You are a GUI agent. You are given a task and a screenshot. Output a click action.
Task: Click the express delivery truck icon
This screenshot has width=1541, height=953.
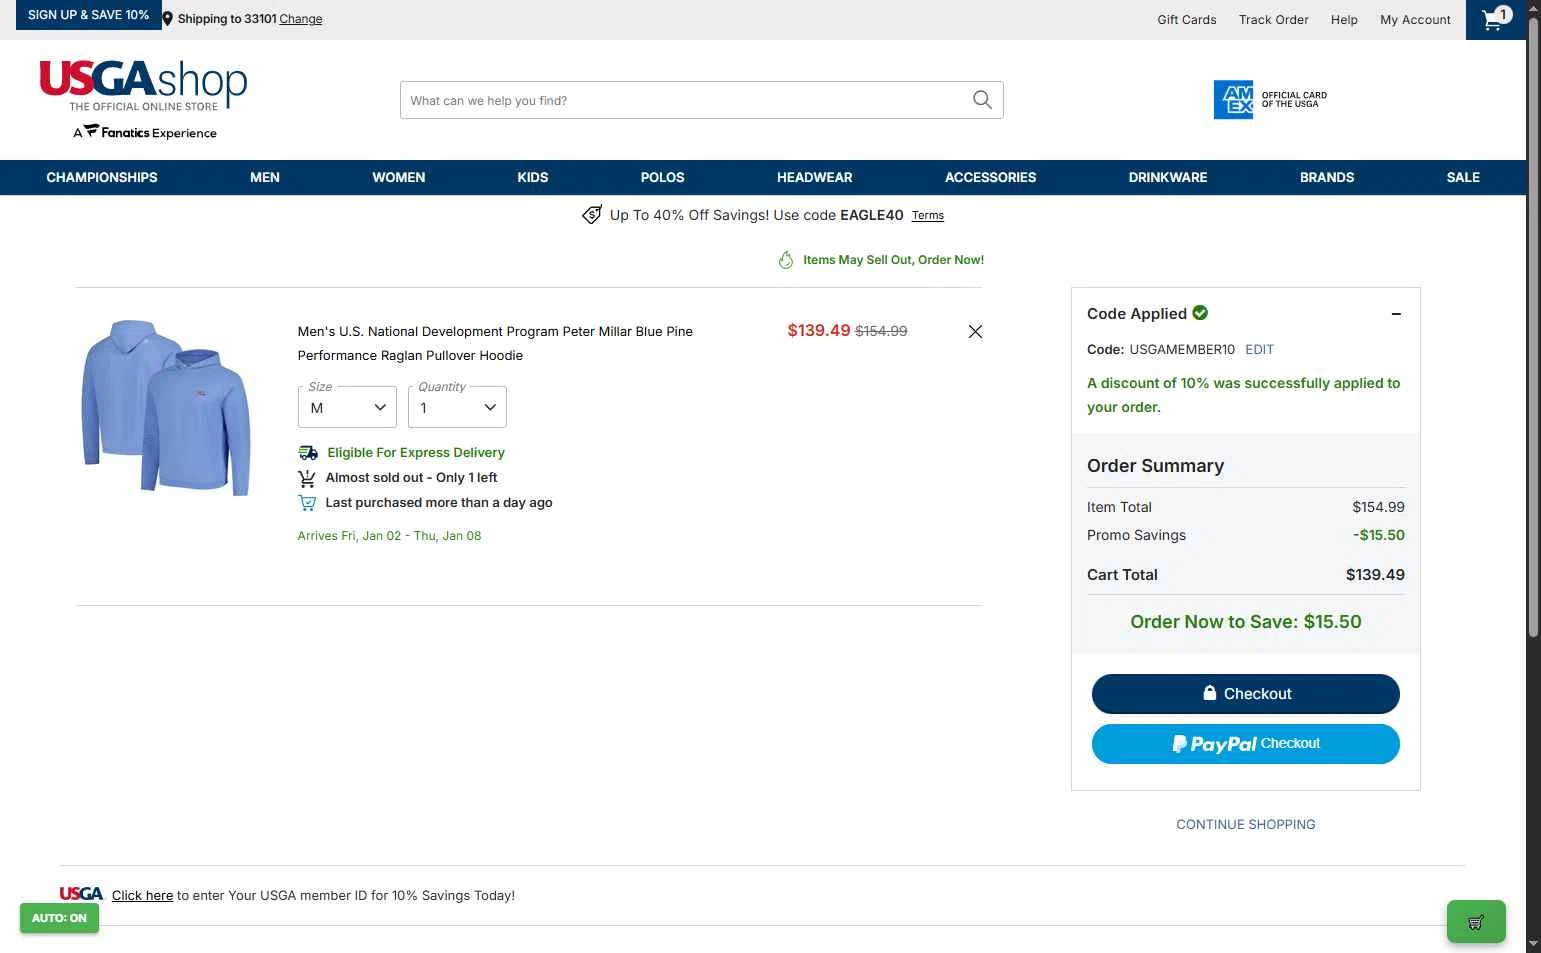click(x=308, y=453)
